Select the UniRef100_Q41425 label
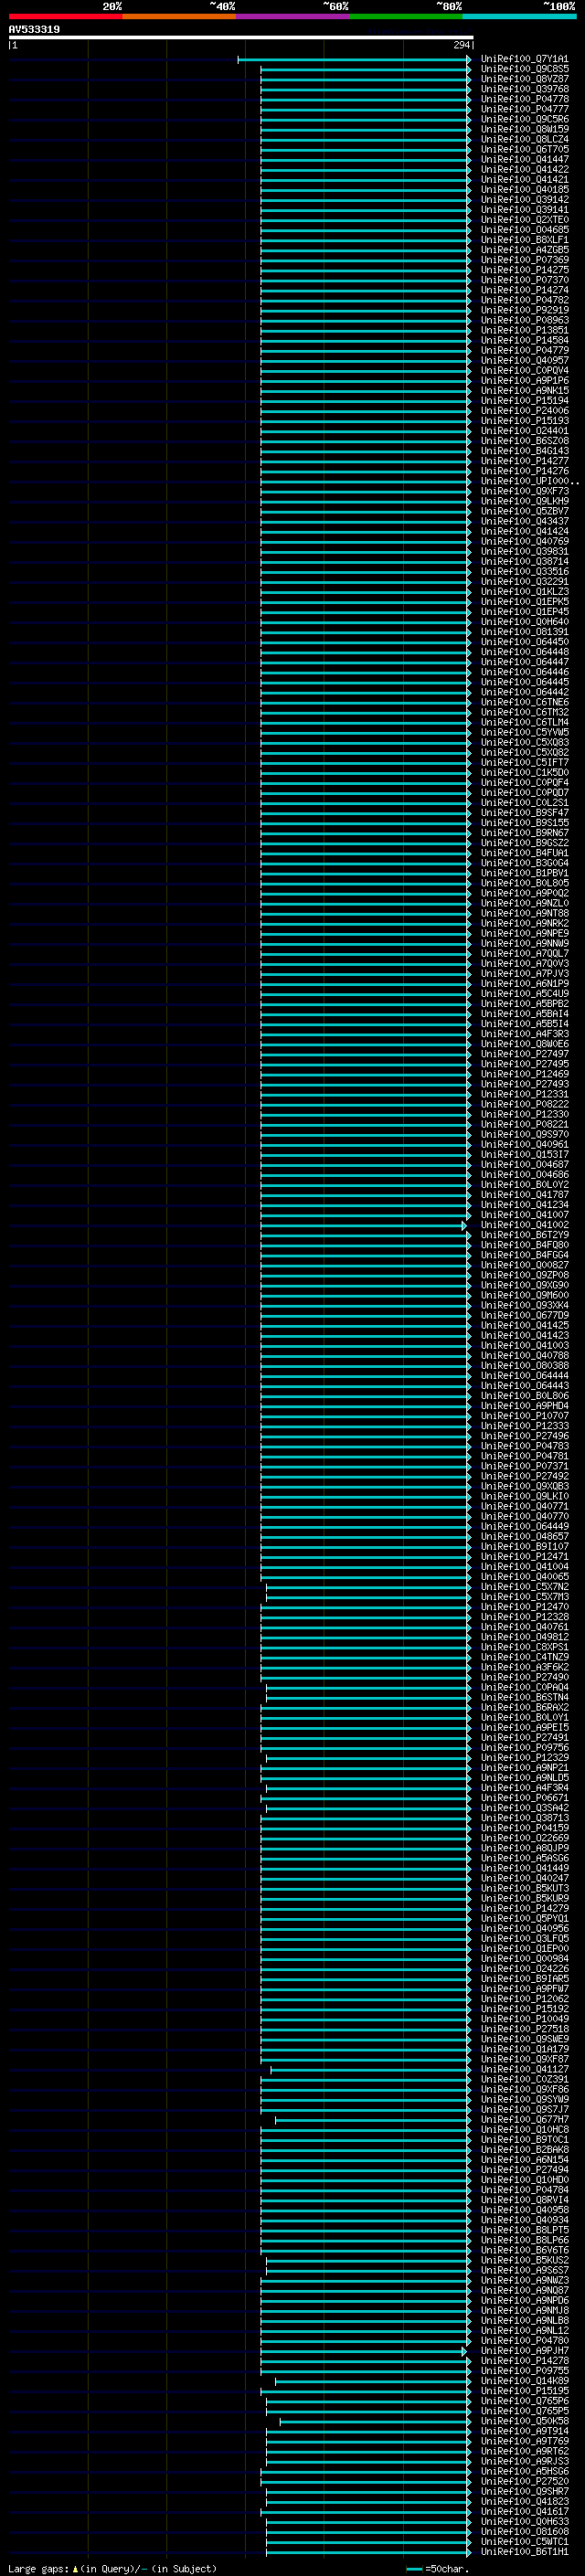The height and width of the screenshot is (2576, 585). [524, 1325]
